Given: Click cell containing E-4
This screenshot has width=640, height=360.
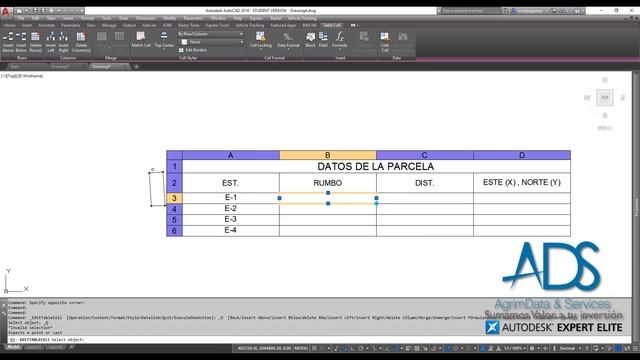Looking at the screenshot, I should click(231, 231).
